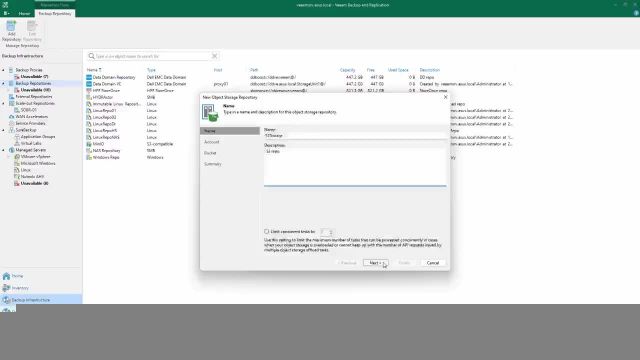This screenshot has height=360, width=640.
Task: Click the Linux managed servers icon
Action: click(17, 170)
